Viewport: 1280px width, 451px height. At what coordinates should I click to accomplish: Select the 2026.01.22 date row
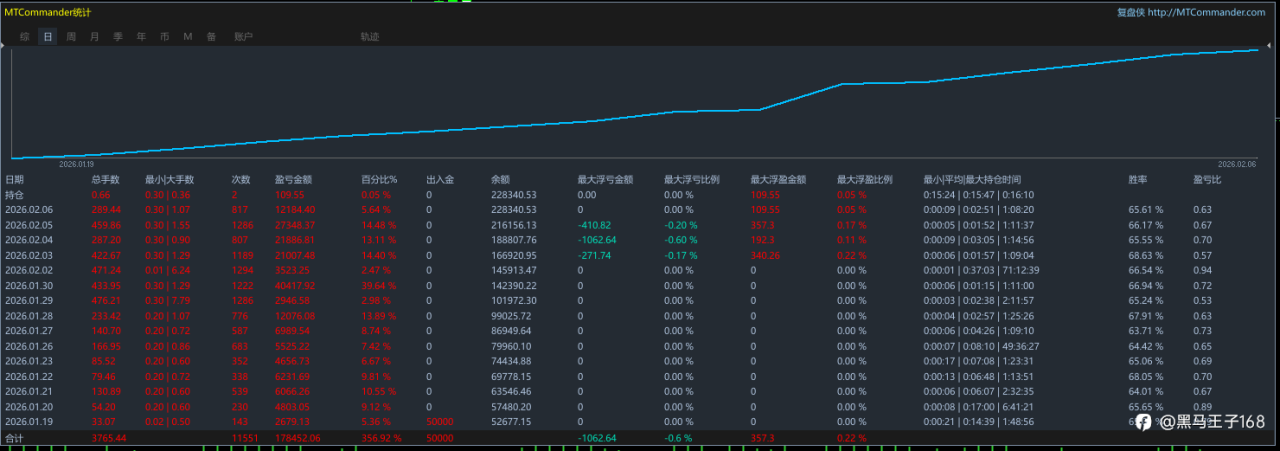(30, 376)
